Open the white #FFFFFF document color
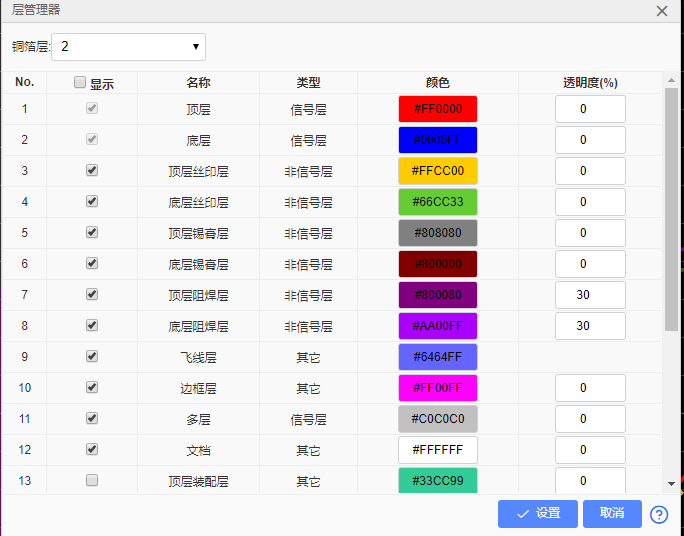684x536 pixels. (x=437, y=450)
